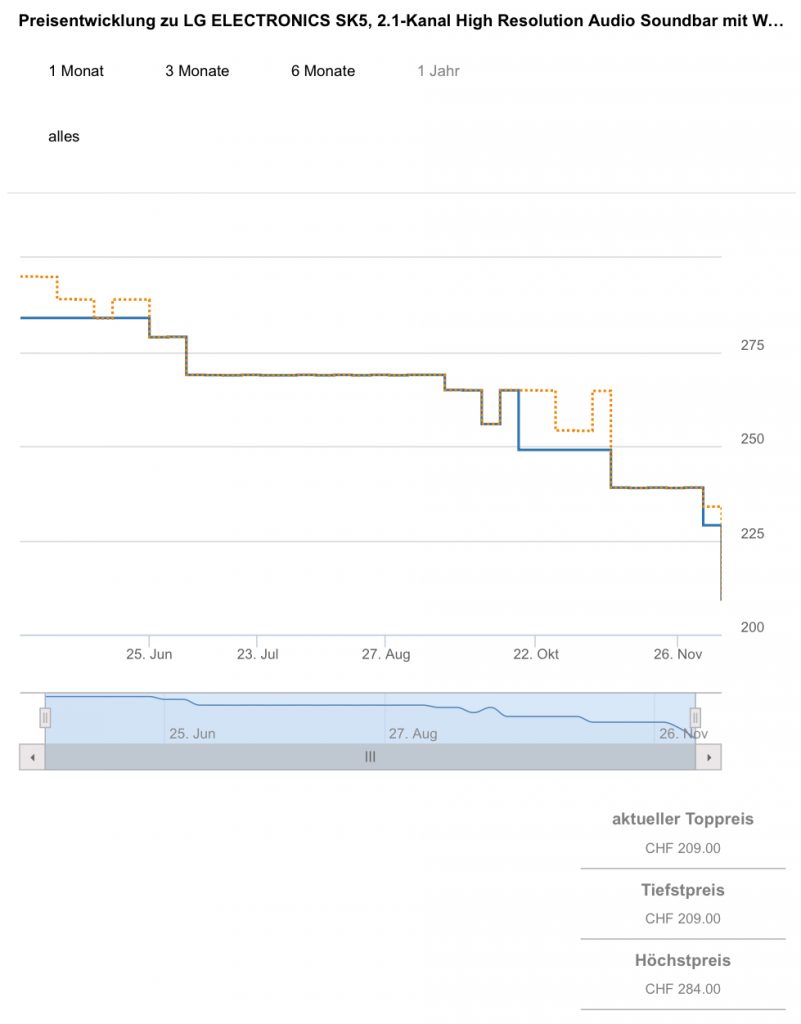This screenshot has height=1024, width=801.
Task: Click the right navigator range handle
Action: tap(695, 717)
